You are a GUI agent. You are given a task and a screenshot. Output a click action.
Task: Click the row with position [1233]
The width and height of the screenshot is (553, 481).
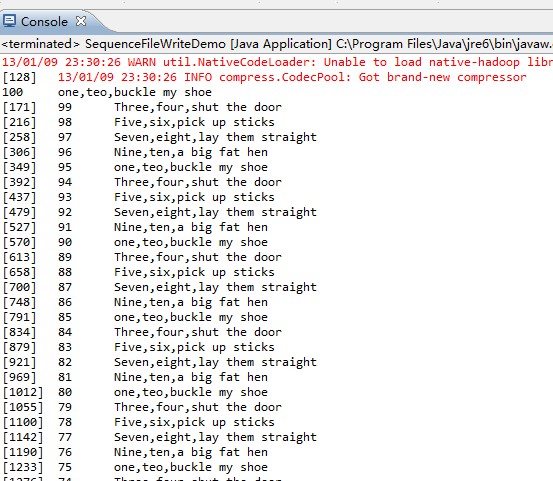(135, 467)
